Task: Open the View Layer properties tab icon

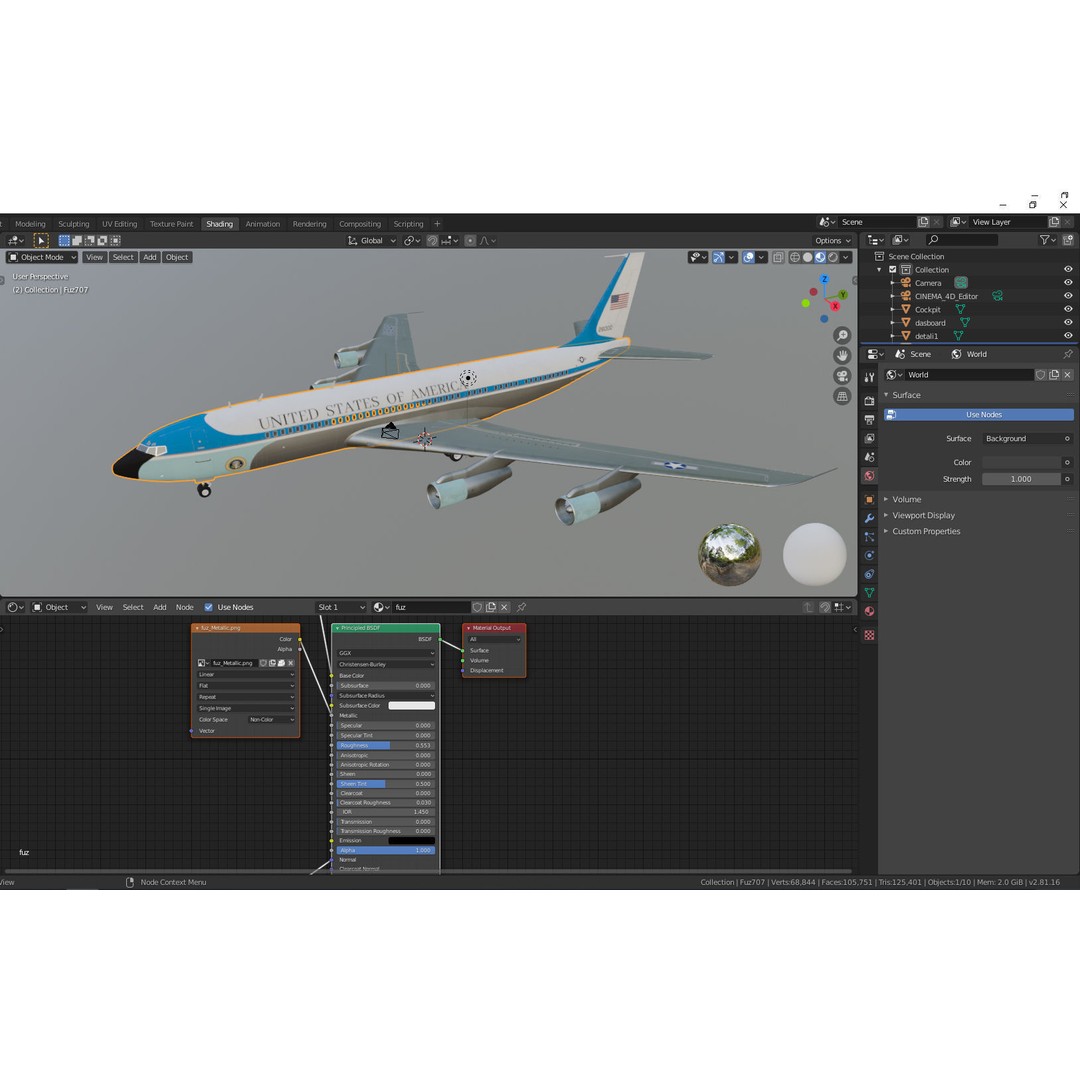Action: click(x=869, y=438)
